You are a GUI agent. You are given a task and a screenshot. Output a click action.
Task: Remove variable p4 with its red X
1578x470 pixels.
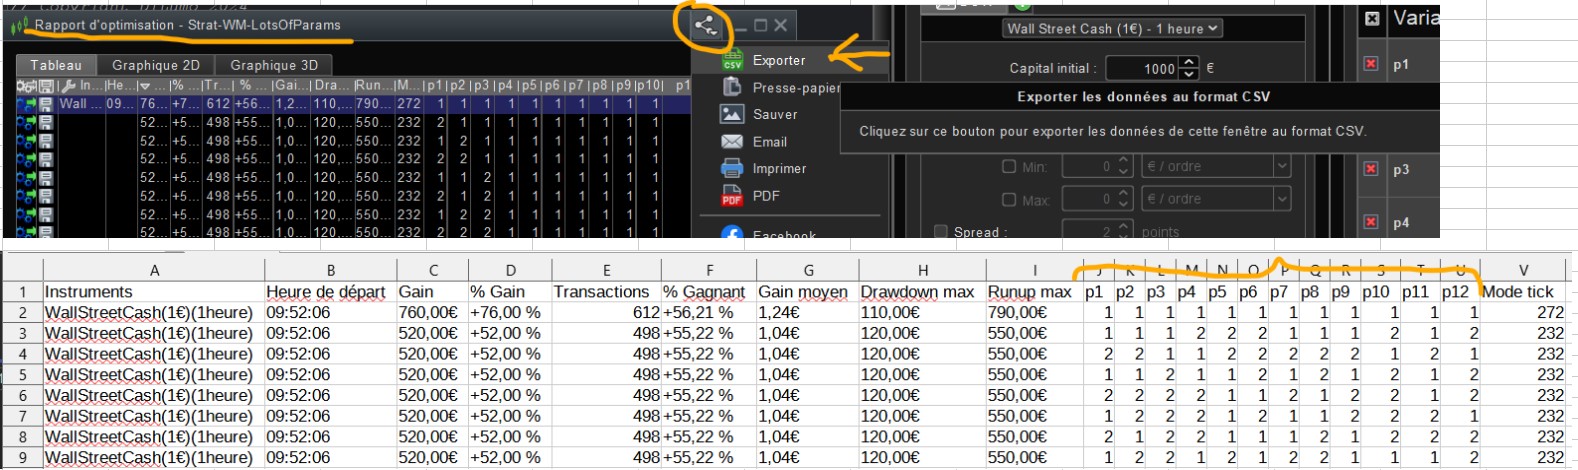pyautogui.click(x=1371, y=221)
